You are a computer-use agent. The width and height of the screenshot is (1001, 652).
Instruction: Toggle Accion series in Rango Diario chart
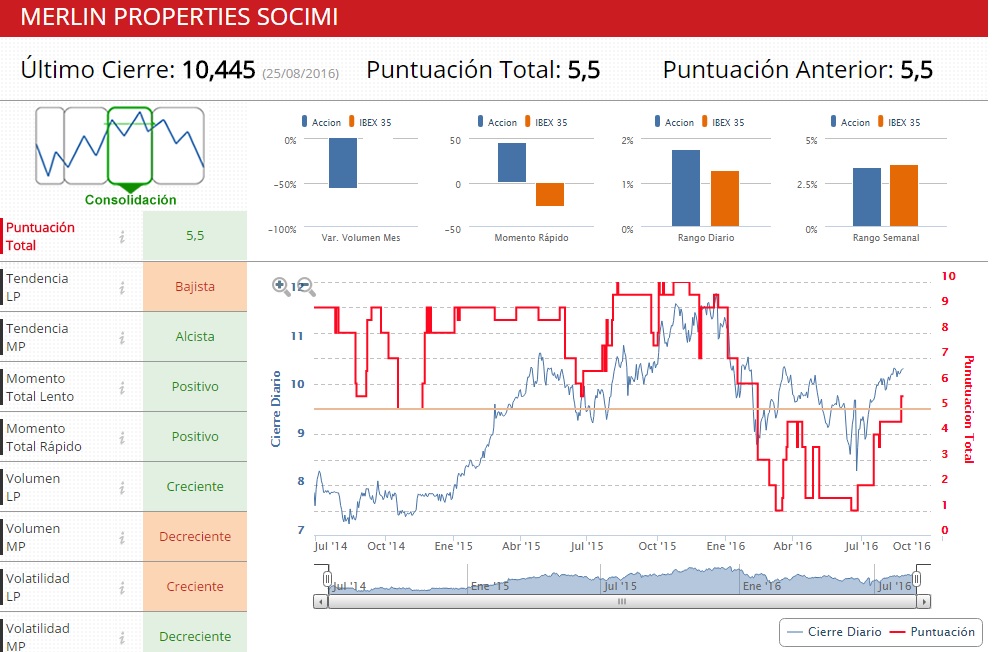674,122
